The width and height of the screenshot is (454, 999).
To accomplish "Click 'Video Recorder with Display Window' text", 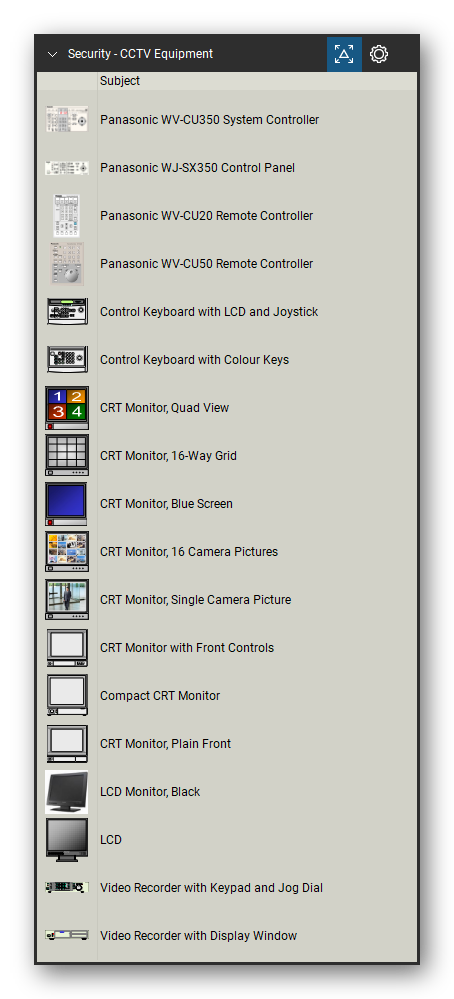I will tap(199, 936).
